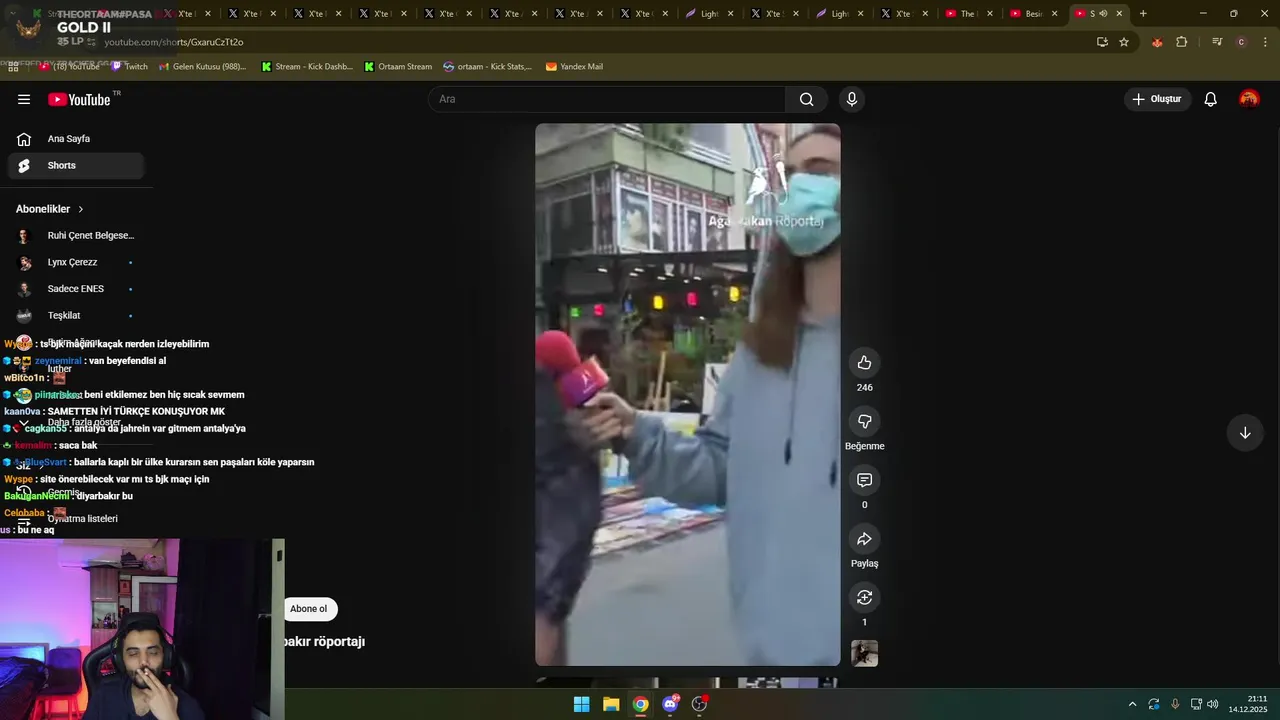
Task: Open the notifications bell
Action: pos(1210,99)
